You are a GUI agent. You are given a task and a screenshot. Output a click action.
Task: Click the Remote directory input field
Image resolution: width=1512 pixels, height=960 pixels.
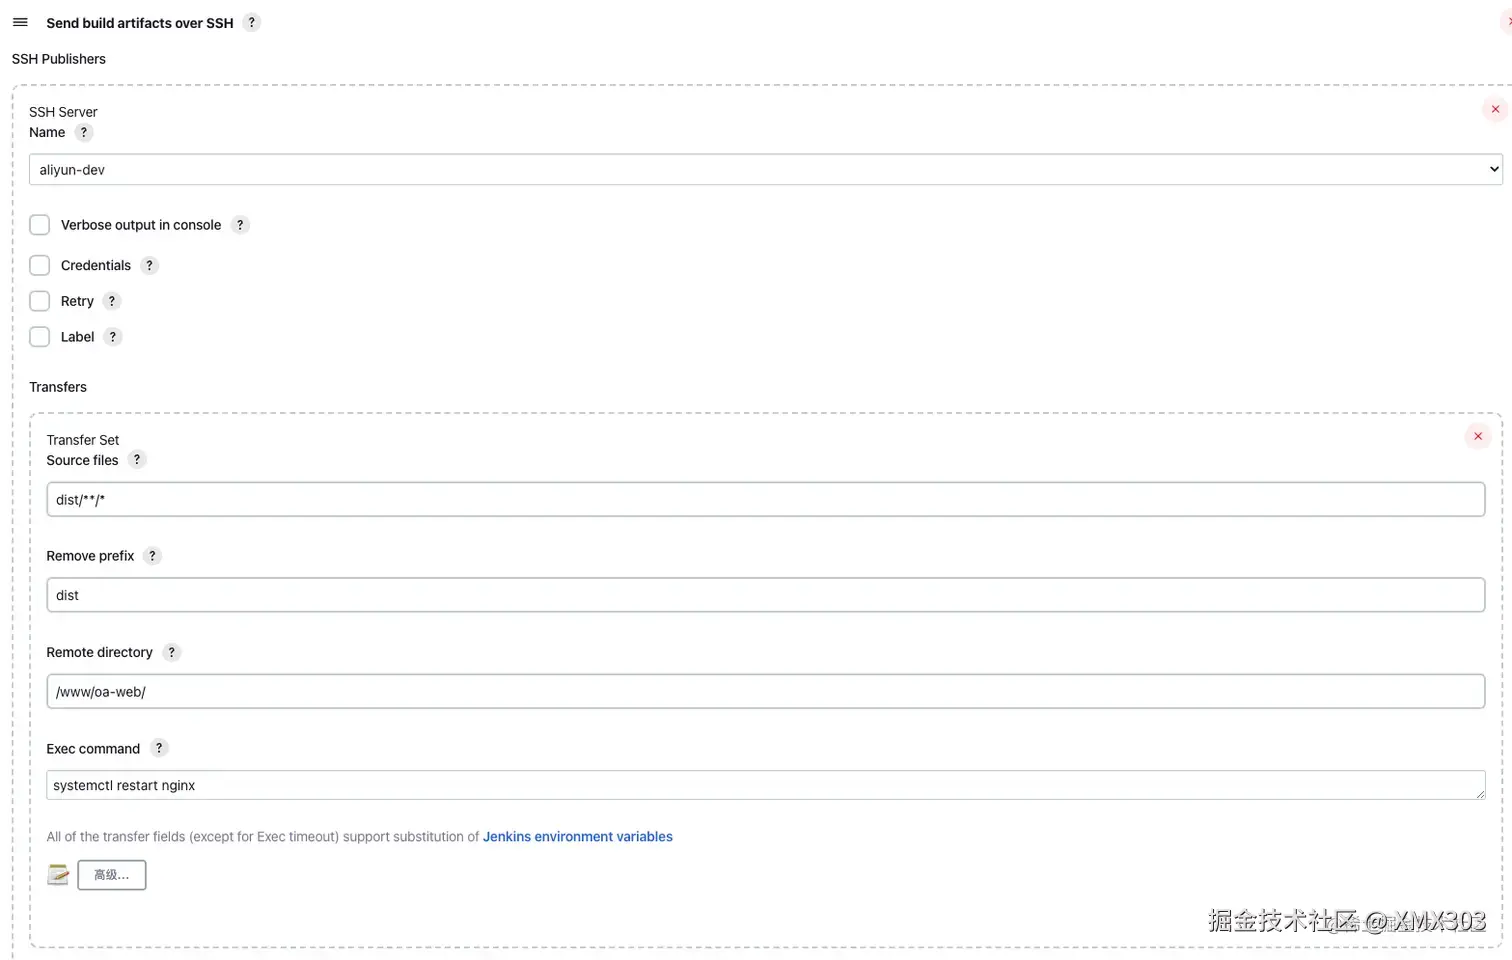click(x=765, y=692)
